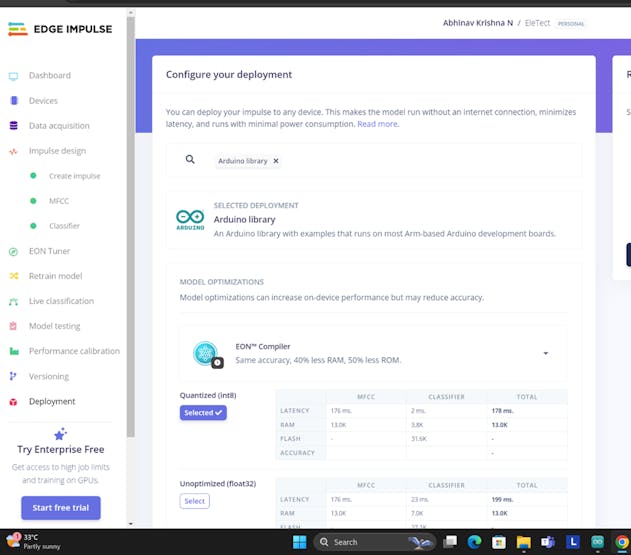Image resolution: width=631 pixels, height=555 pixels.
Task: Click the Retrain model shuffle icon
Action: [x=14, y=276]
